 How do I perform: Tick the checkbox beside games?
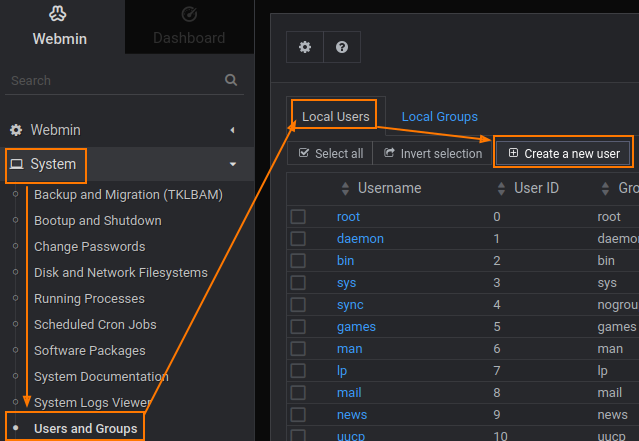coord(298,327)
